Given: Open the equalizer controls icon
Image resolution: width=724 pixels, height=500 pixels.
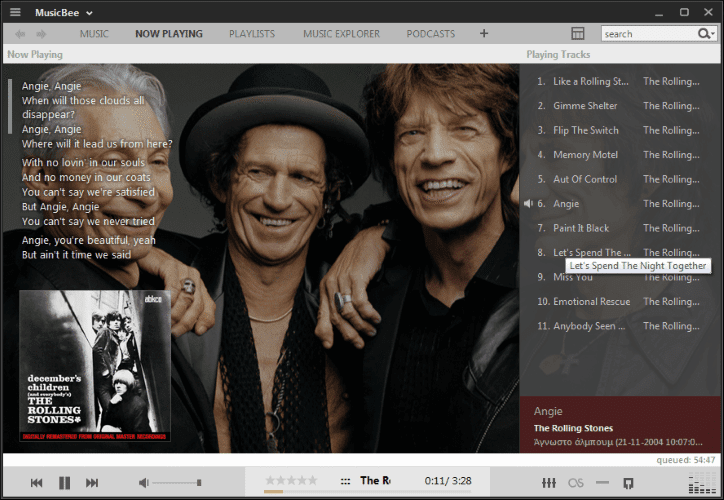Looking at the screenshot, I should tap(549, 483).
